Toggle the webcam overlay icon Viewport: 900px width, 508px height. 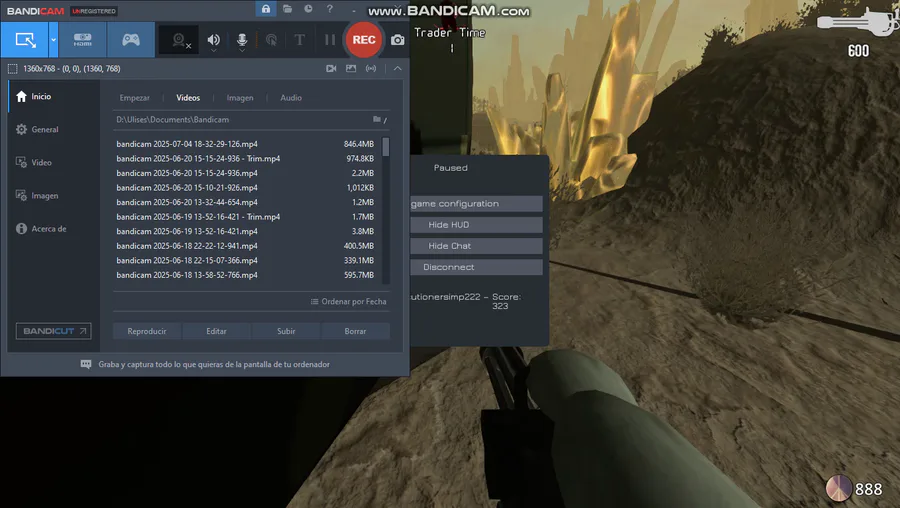click(180, 40)
